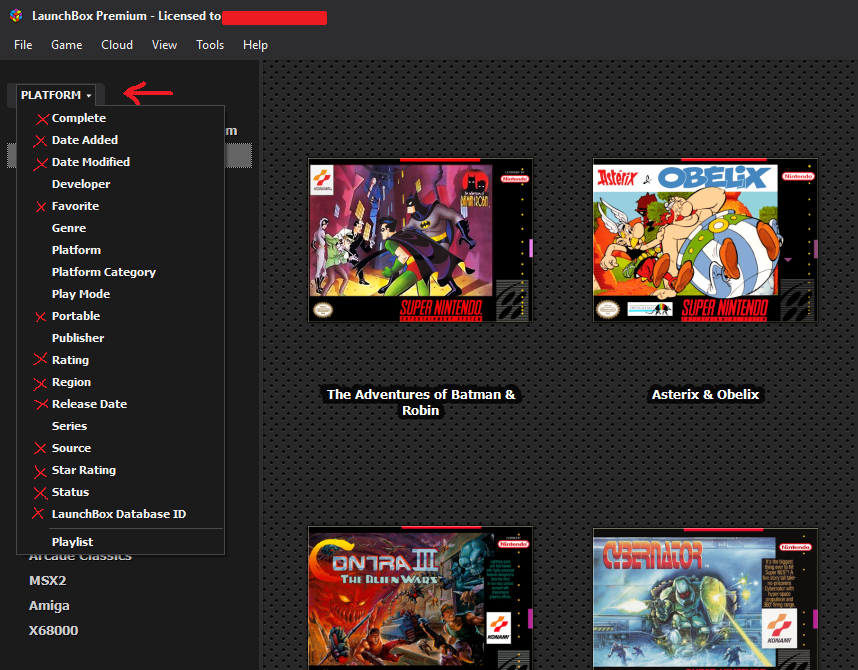Choose Playlist at the bottom of the list
This screenshot has height=670, width=858.
120,542
